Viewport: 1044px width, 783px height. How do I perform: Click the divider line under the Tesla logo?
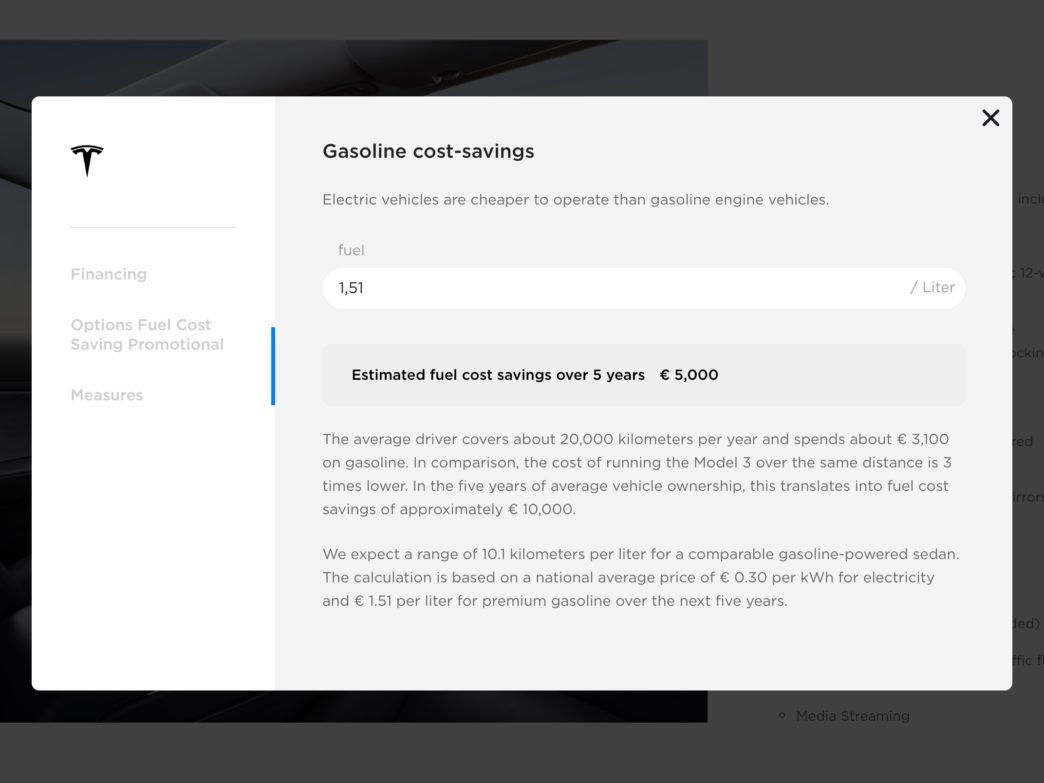(x=153, y=227)
